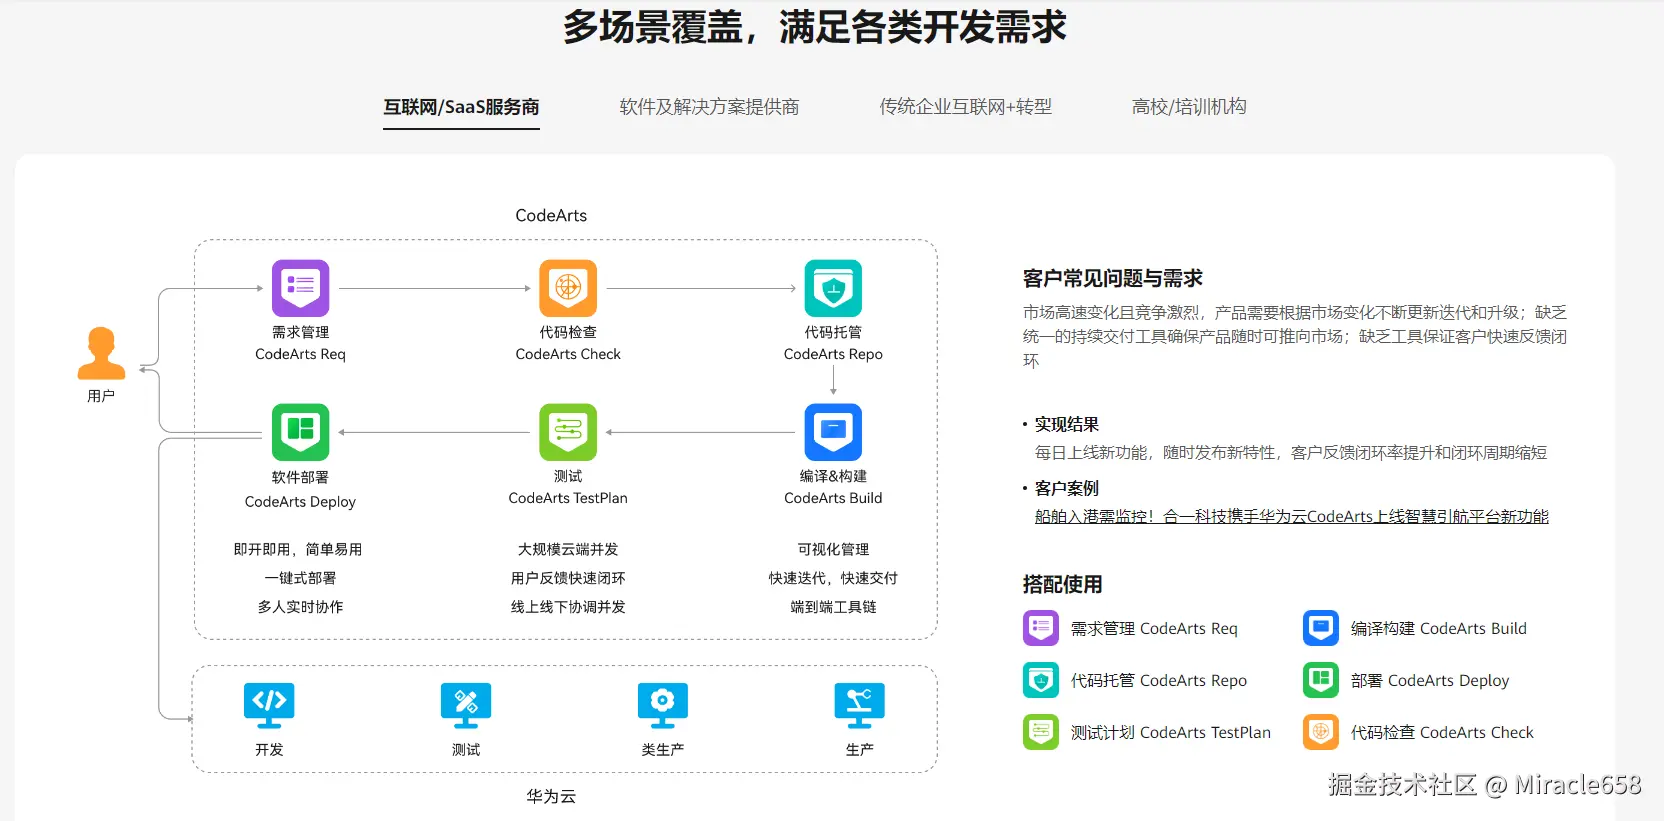The height and width of the screenshot is (821, 1664).
Task: Click the 代码托管 CodeArts Repo diagram icon
Action: pyautogui.click(x=833, y=288)
